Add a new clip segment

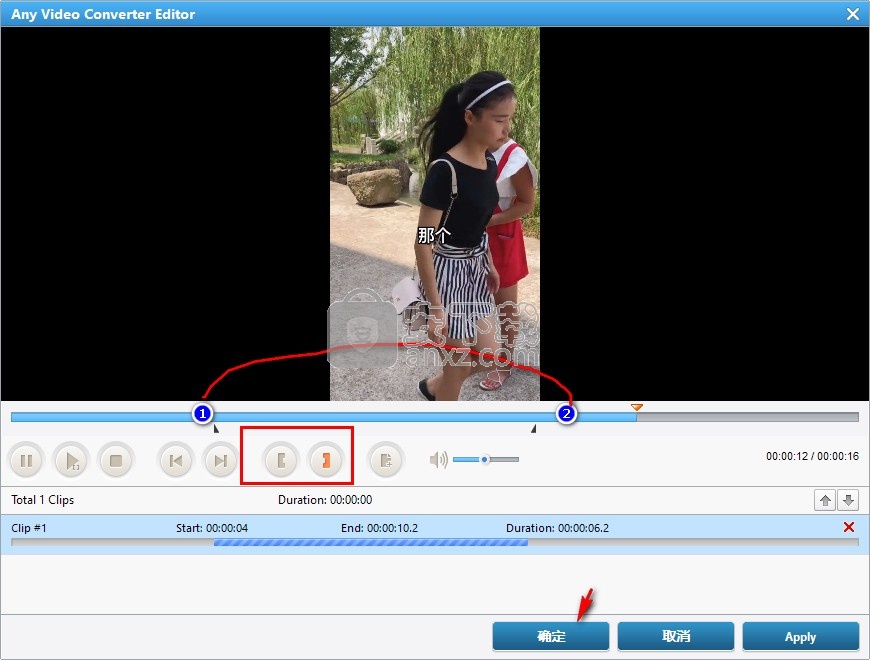(x=386, y=460)
